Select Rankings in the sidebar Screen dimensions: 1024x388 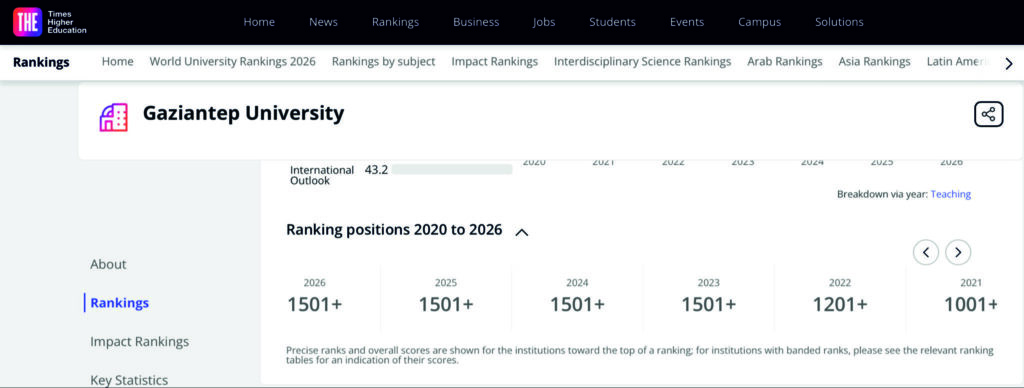coord(120,302)
